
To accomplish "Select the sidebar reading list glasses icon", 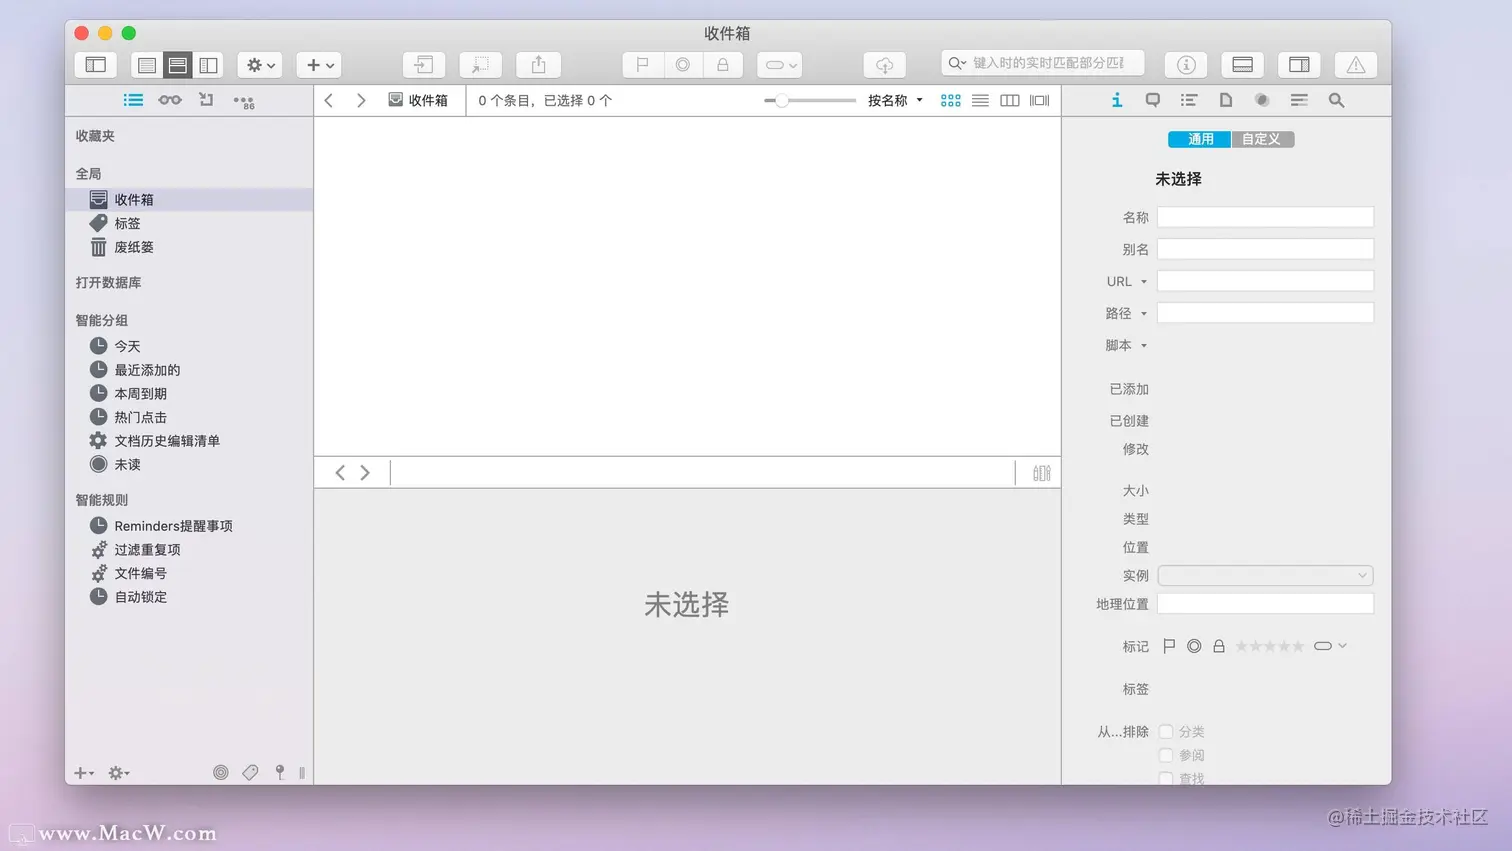I will 170,100.
